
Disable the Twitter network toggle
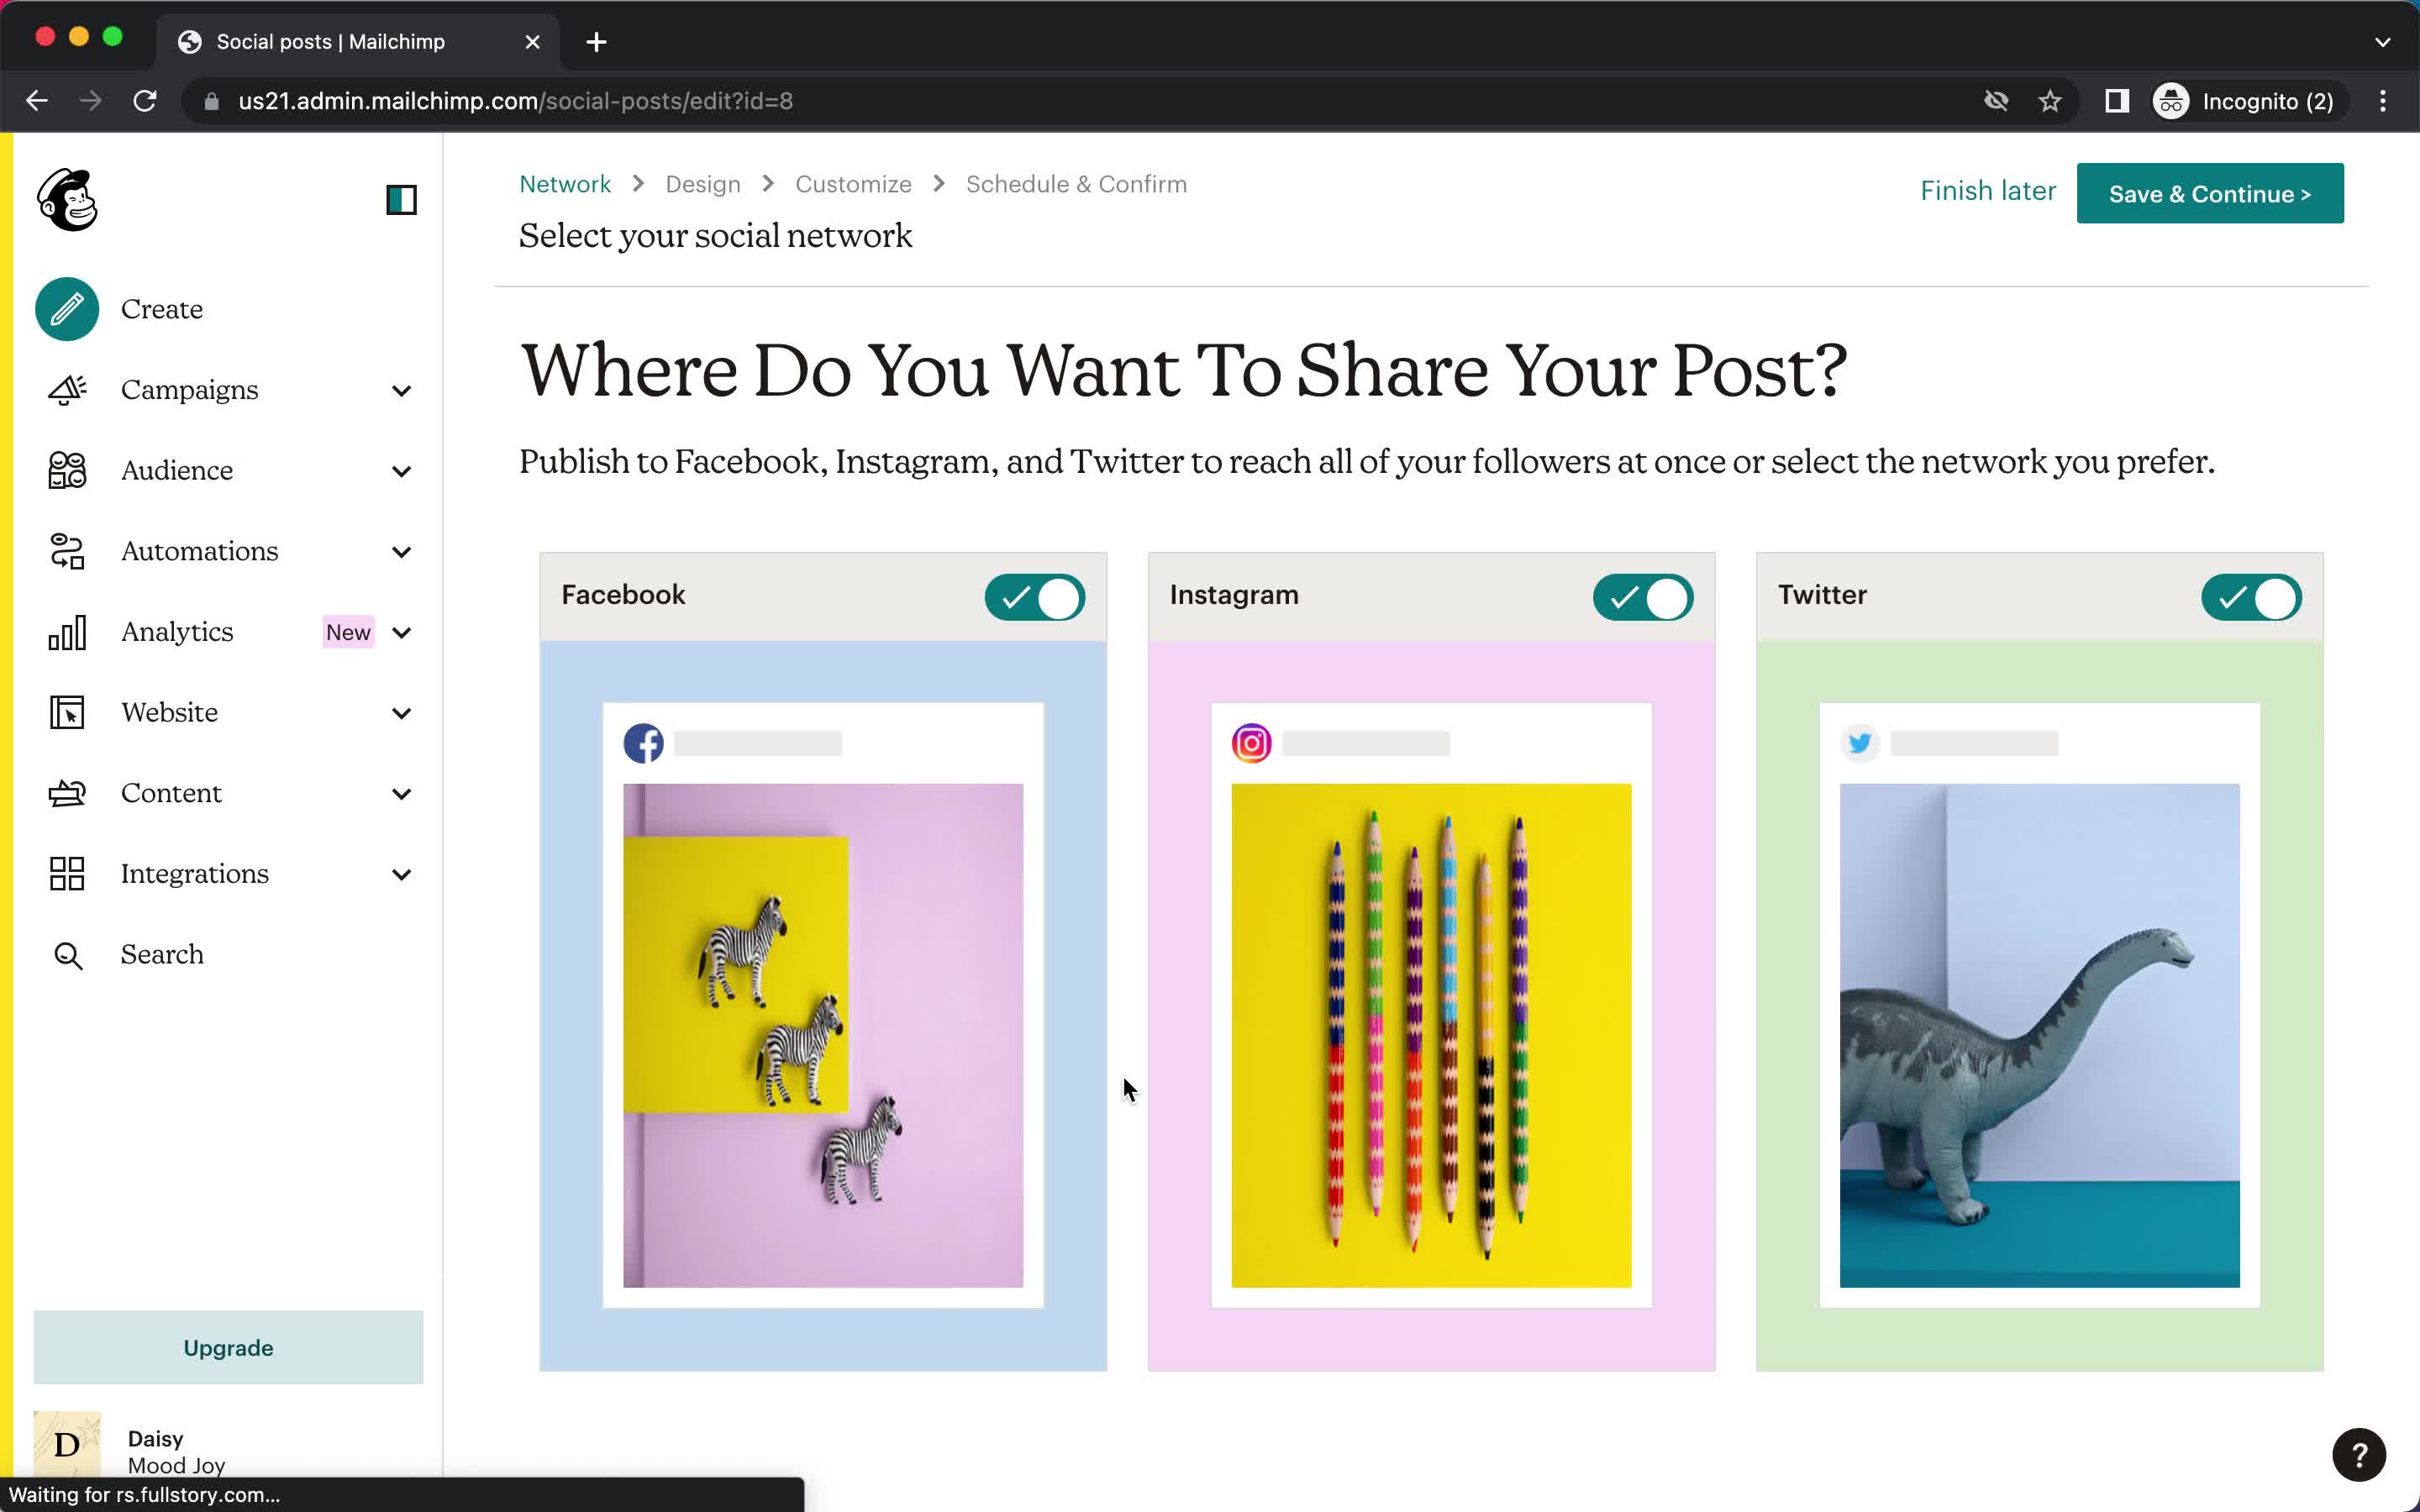[x=2253, y=597]
